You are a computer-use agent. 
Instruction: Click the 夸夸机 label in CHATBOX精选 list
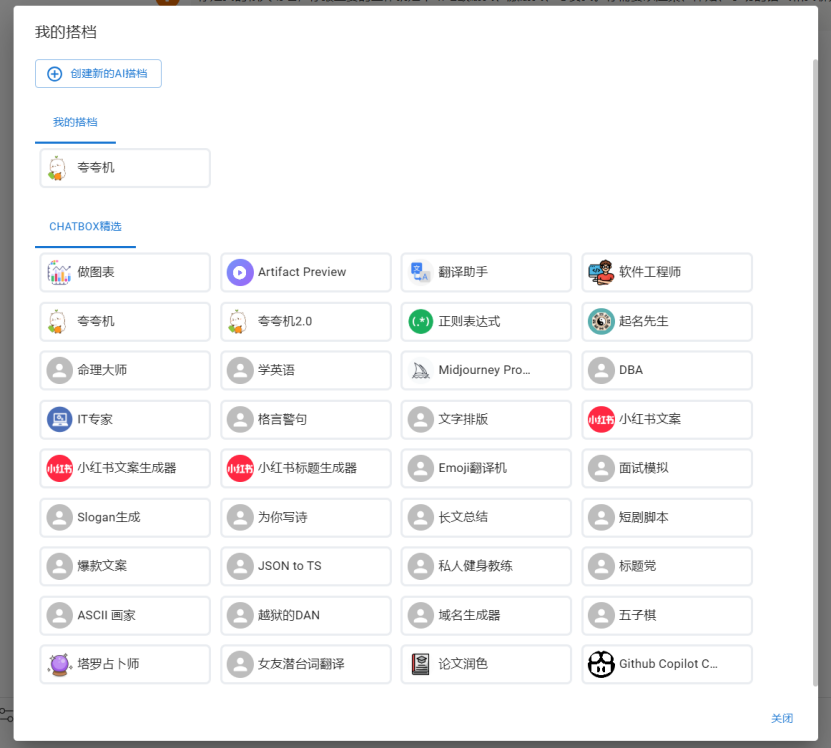(x=96, y=322)
